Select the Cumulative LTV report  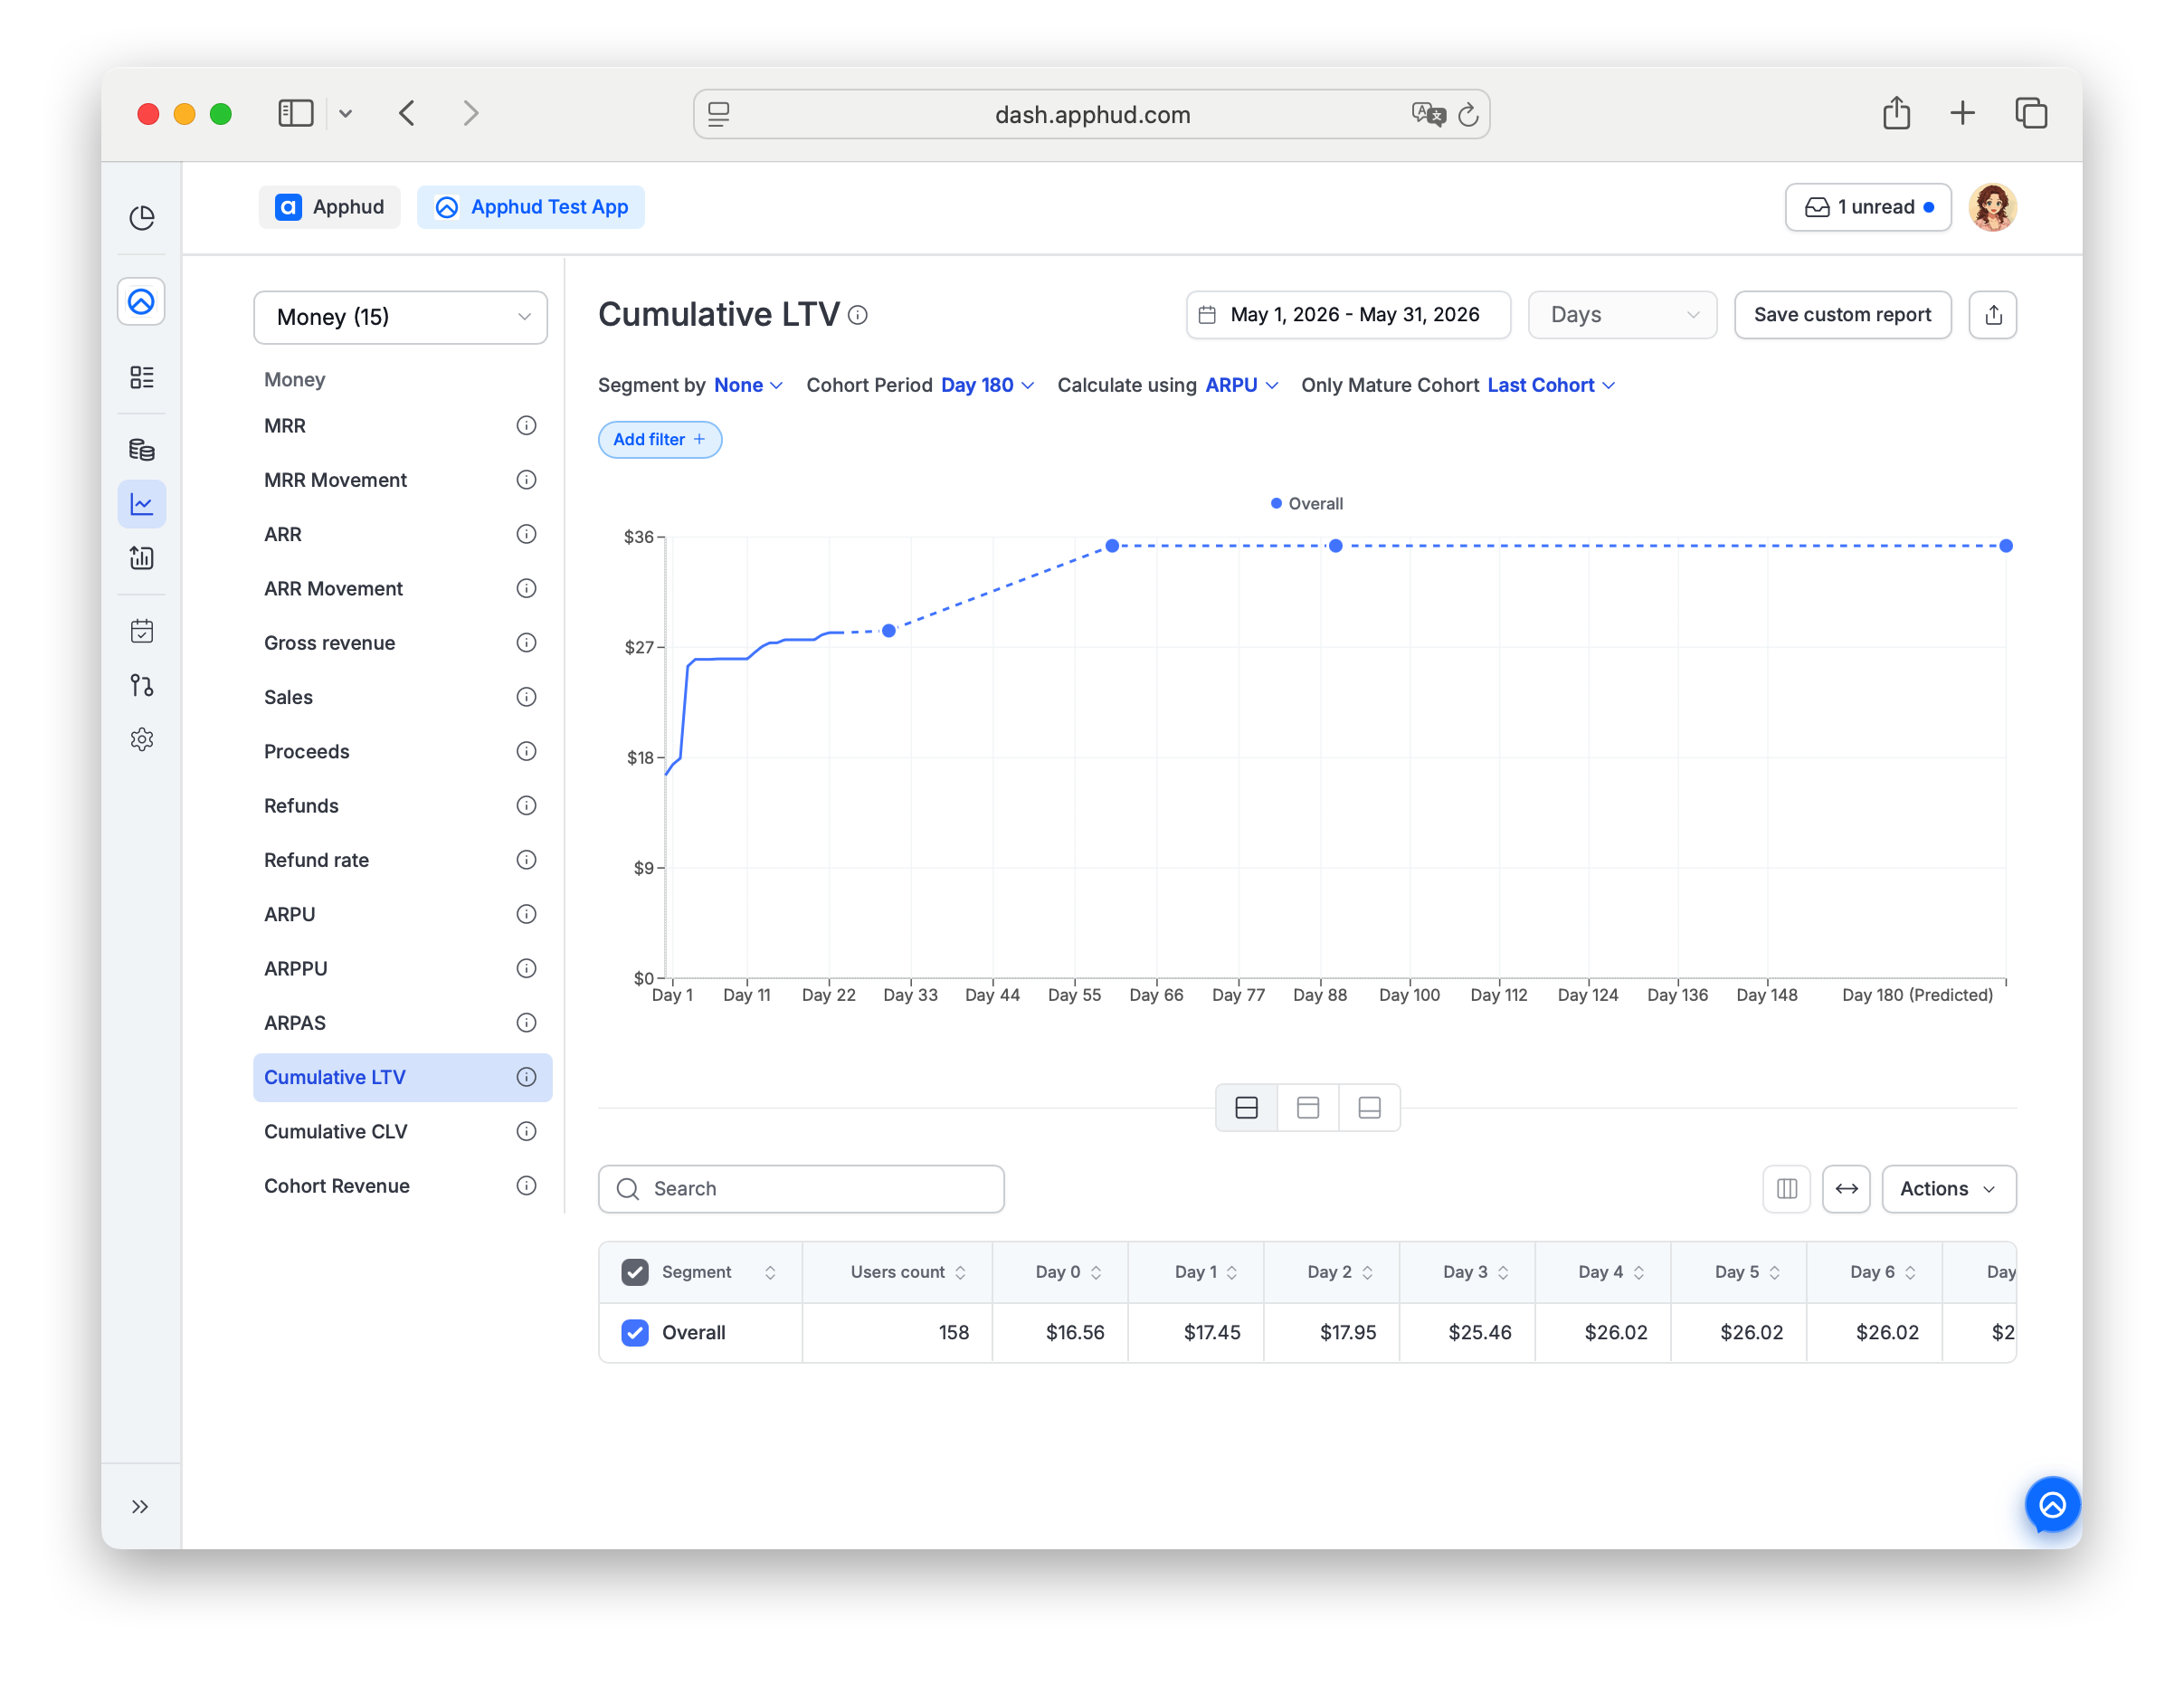[x=402, y=1077]
